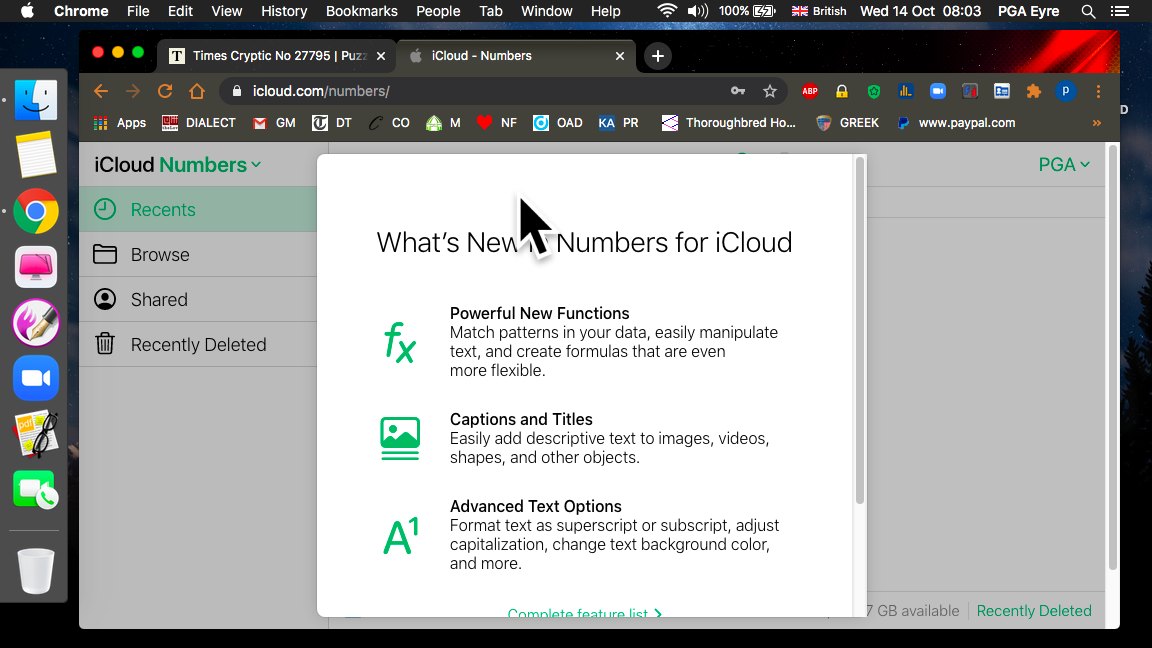Open Shared in the sidebar
This screenshot has width=1152, height=648.
(198, 300)
